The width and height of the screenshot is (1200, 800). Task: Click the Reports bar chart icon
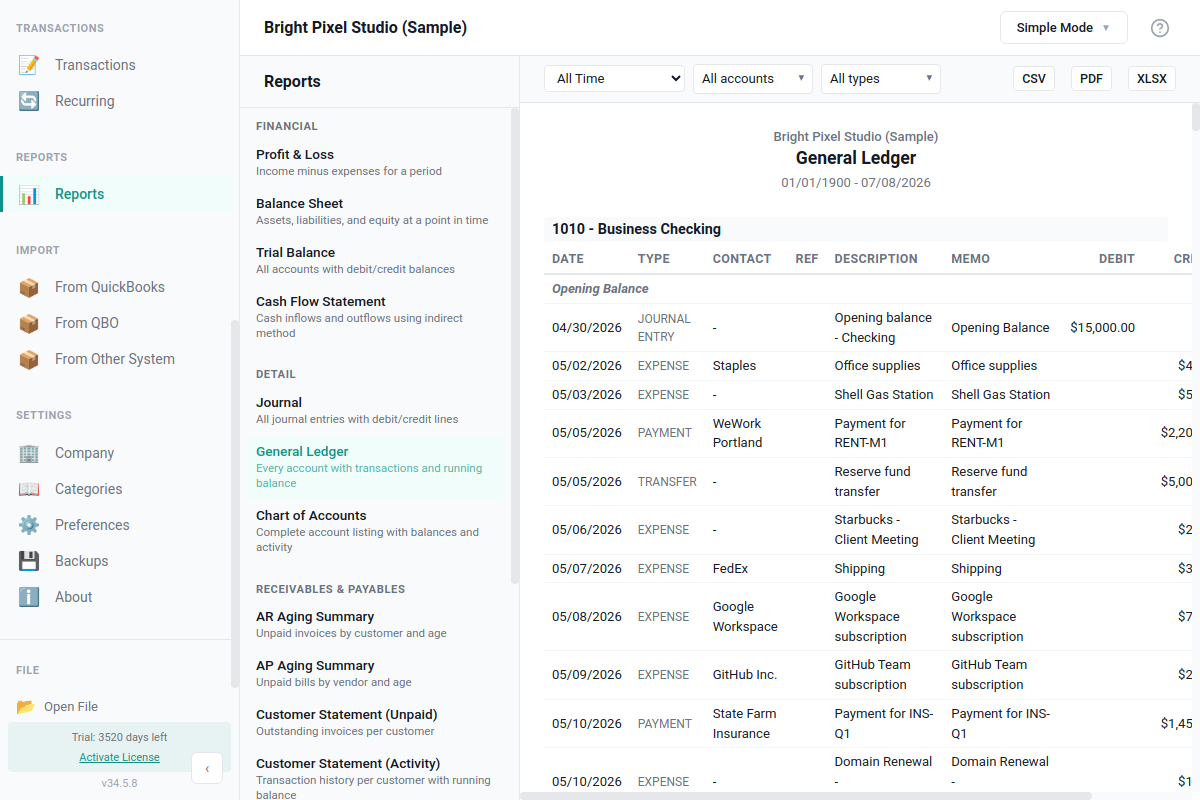(x=29, y=195)
